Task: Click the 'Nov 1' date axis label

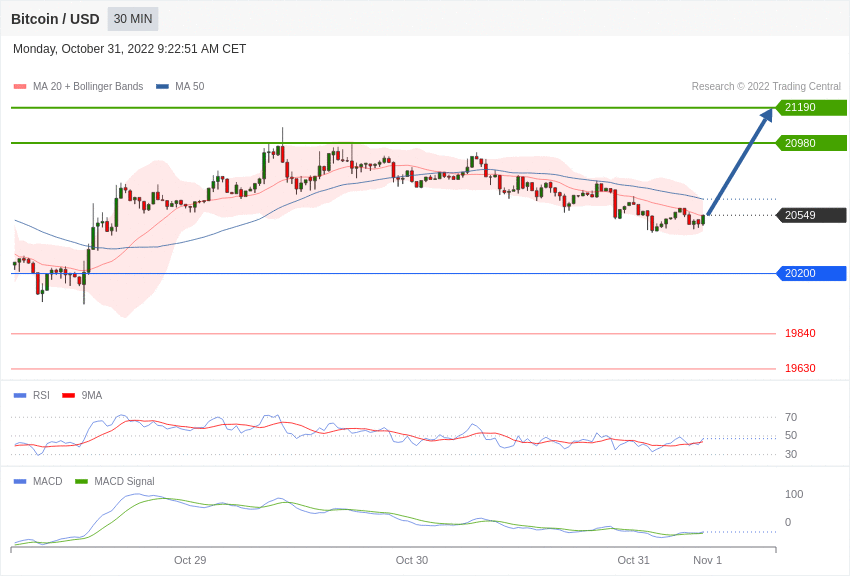Action: click(x=707, y=560)
